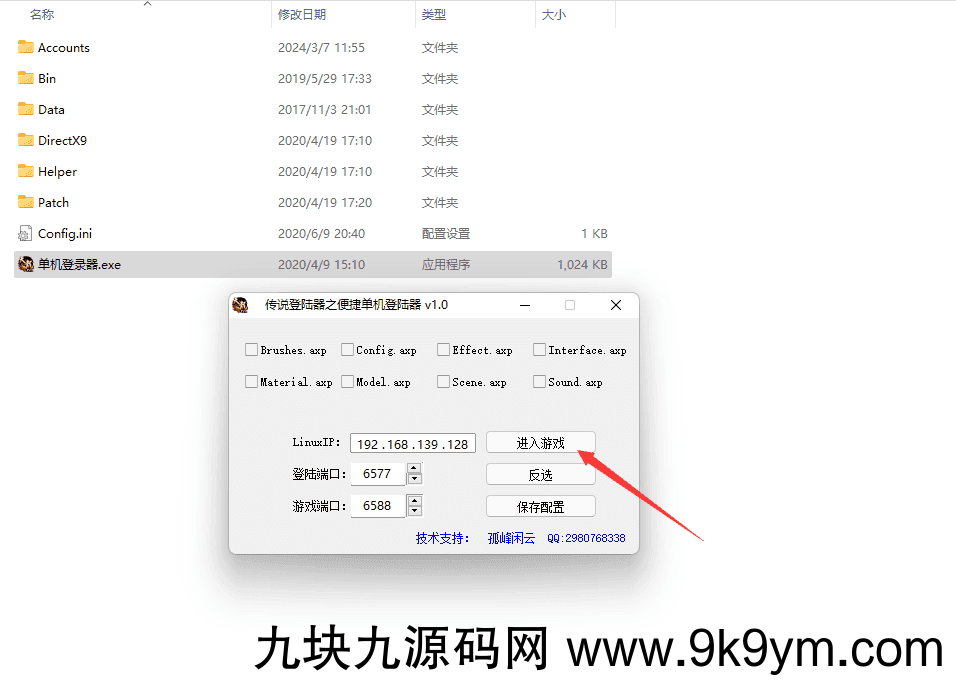Image resolution: width=956 pixels, height=686 pixels.
Task: Select the Config.ini file icon
Action: (26, 233)
